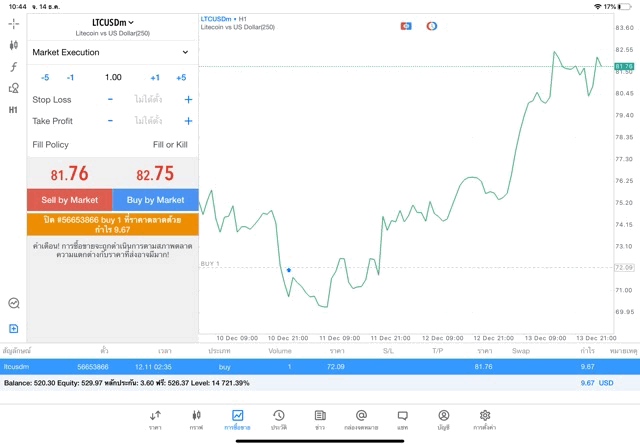This screenshot has height=447, width=640.
Task: Change the H1 timeframe setting
Action: click(x=13, y=110)
